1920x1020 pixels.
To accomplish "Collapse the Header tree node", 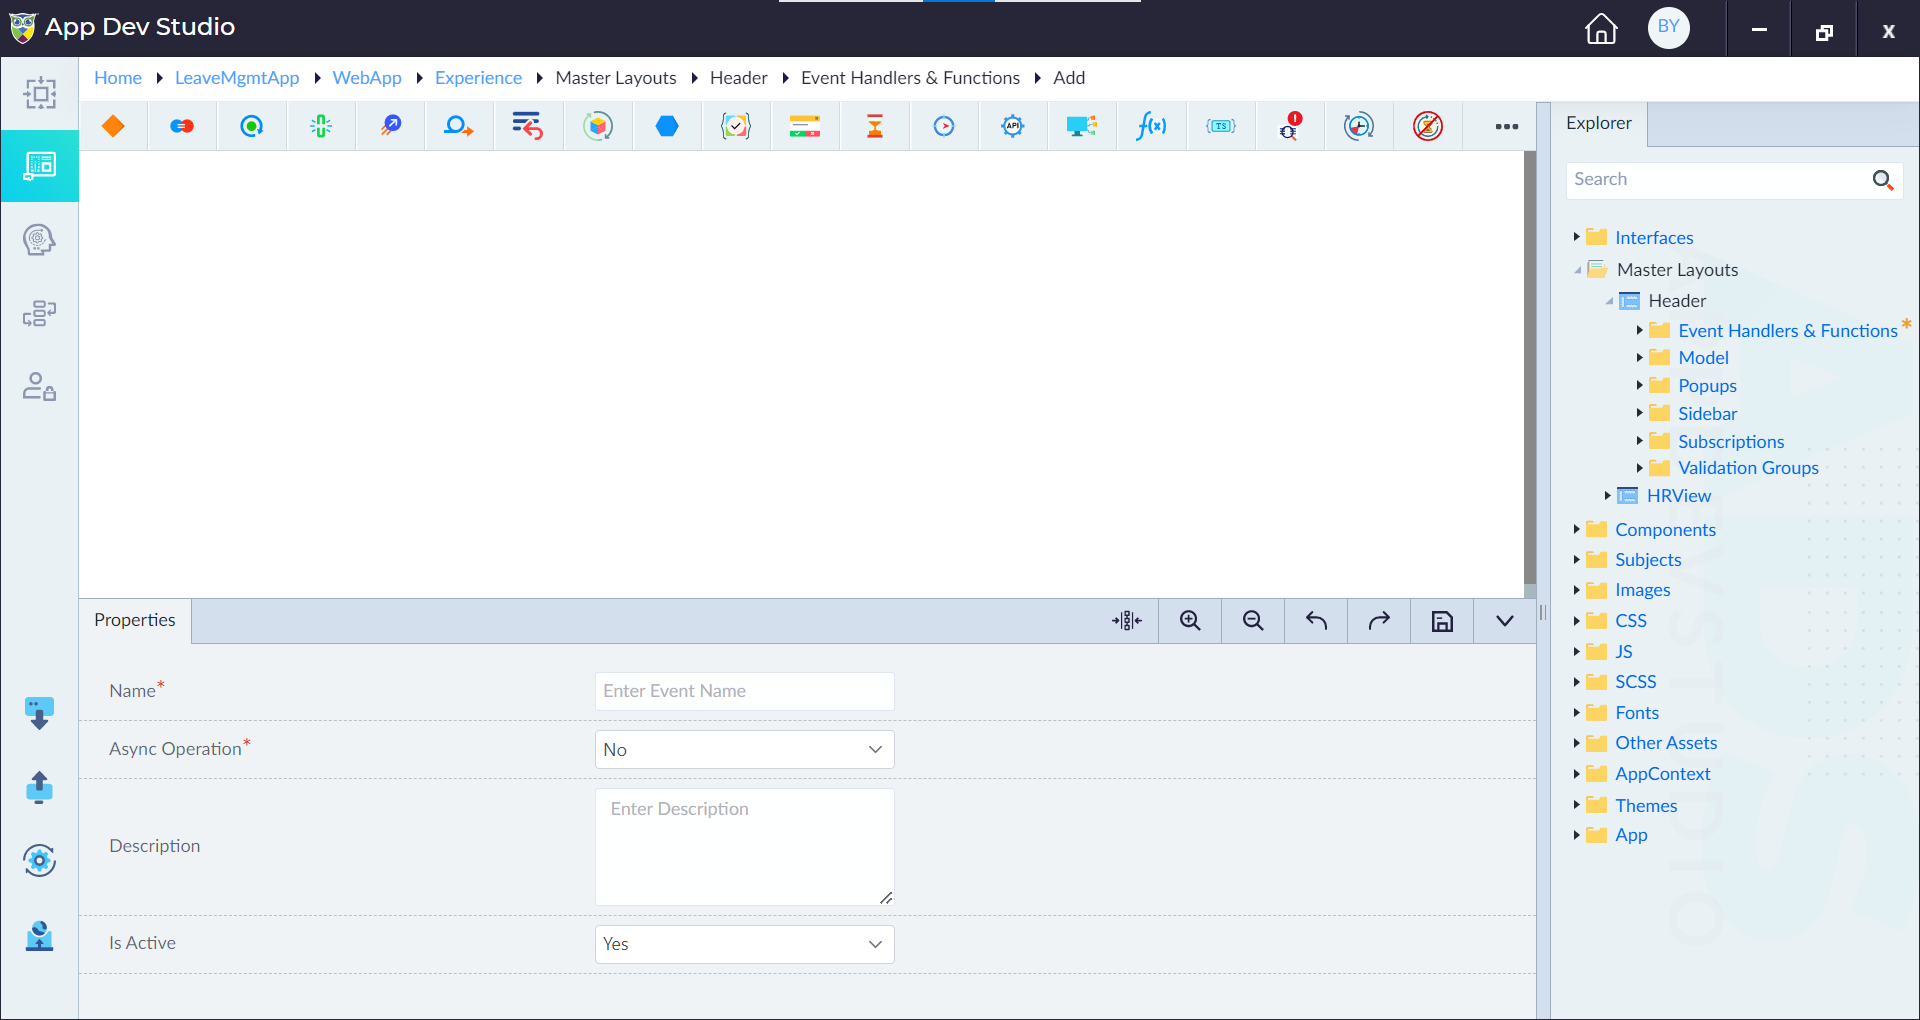I will point(1609,301).
